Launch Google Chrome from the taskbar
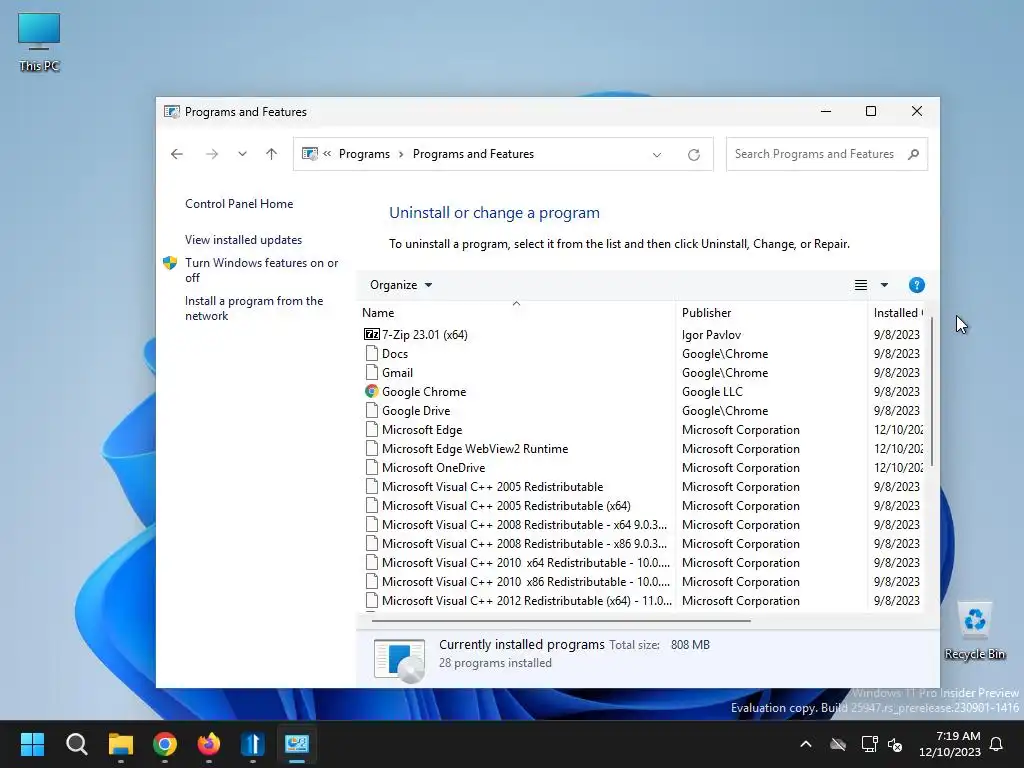The height and width of the screenshot is (768, 1024). coord(165,744)
